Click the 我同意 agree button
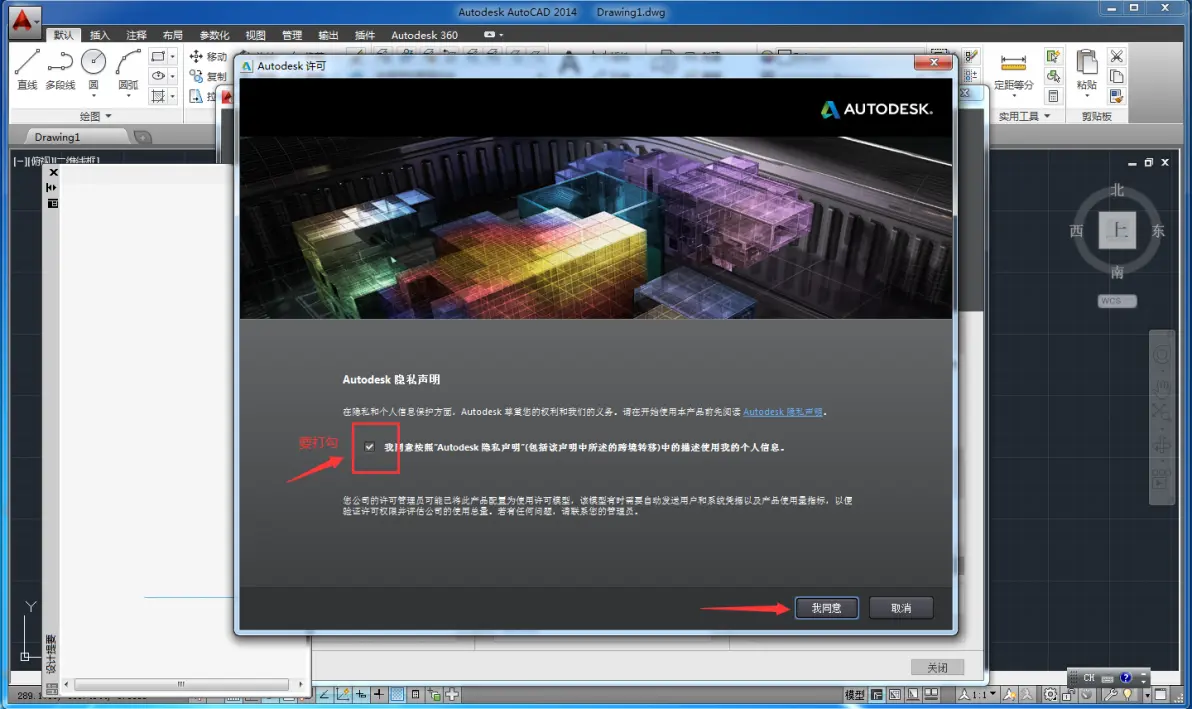1192x709 pixels. pos(826,608)
